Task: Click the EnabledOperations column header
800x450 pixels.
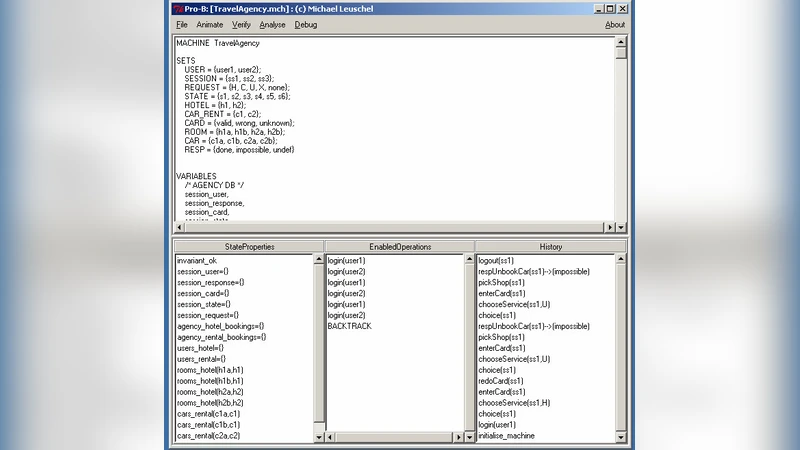Action: pos(399,246)
